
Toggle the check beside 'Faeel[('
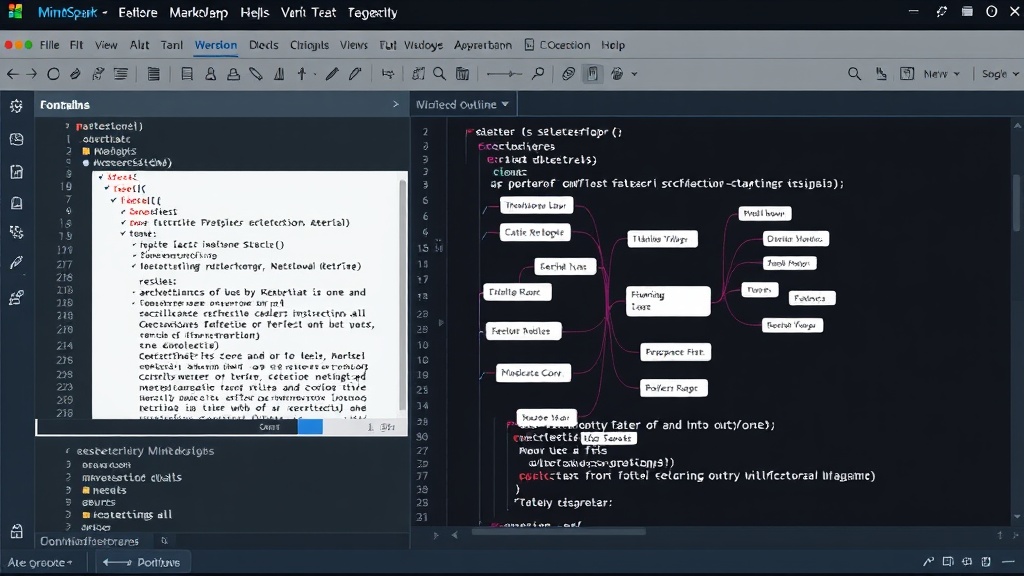pyautogui.click(x=114, y=200)
